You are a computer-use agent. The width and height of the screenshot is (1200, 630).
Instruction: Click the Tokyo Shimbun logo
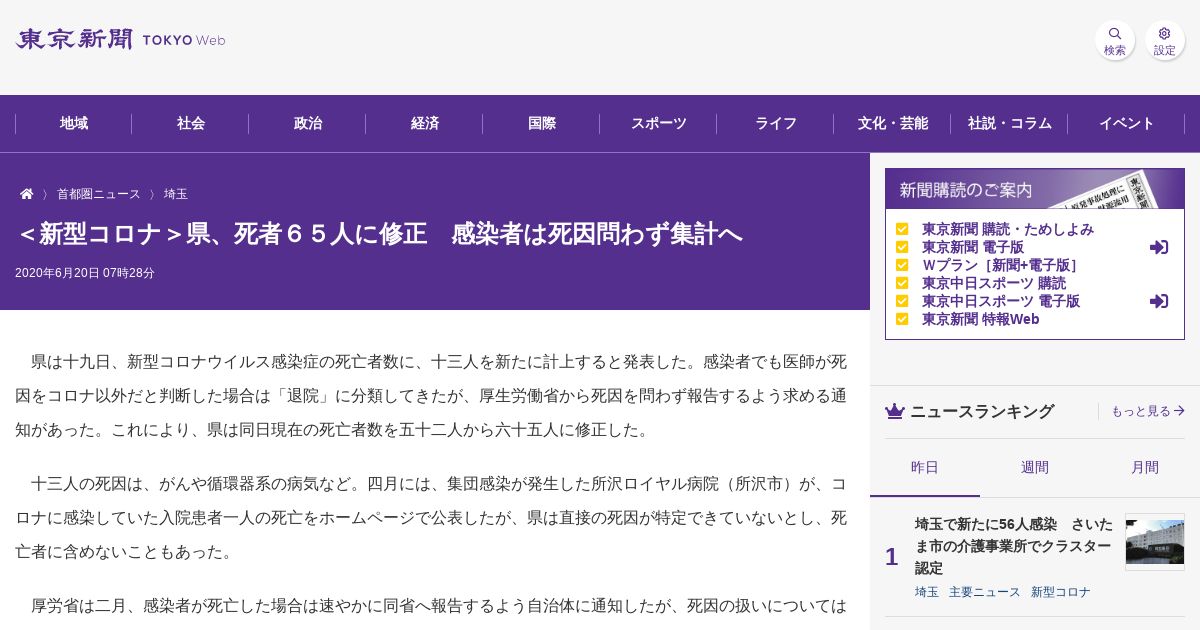click(120, 40)
